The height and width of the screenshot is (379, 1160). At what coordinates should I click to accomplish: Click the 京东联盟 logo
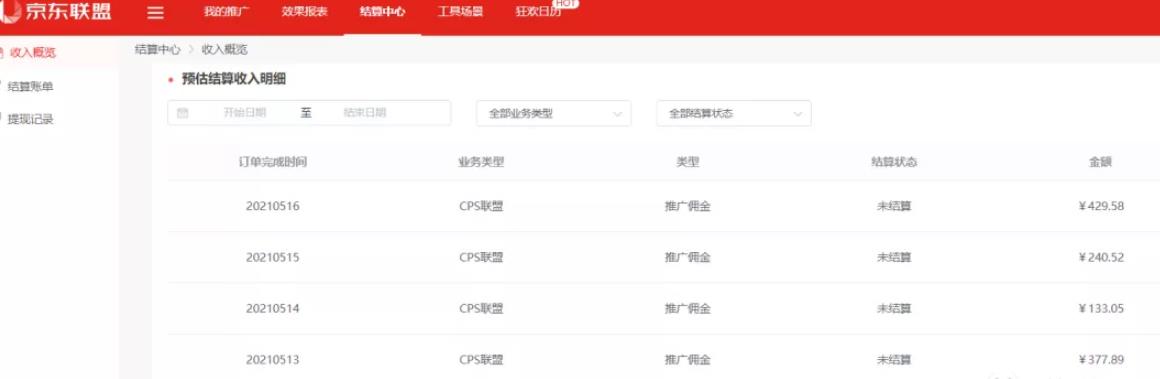pos(56,12)
